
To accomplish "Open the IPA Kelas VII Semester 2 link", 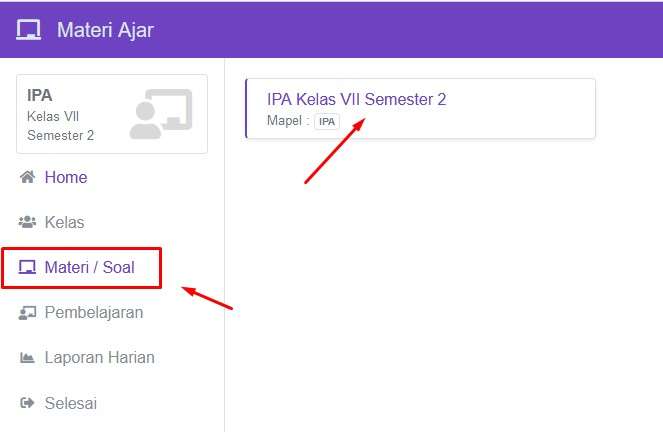I will pos(356,99).
